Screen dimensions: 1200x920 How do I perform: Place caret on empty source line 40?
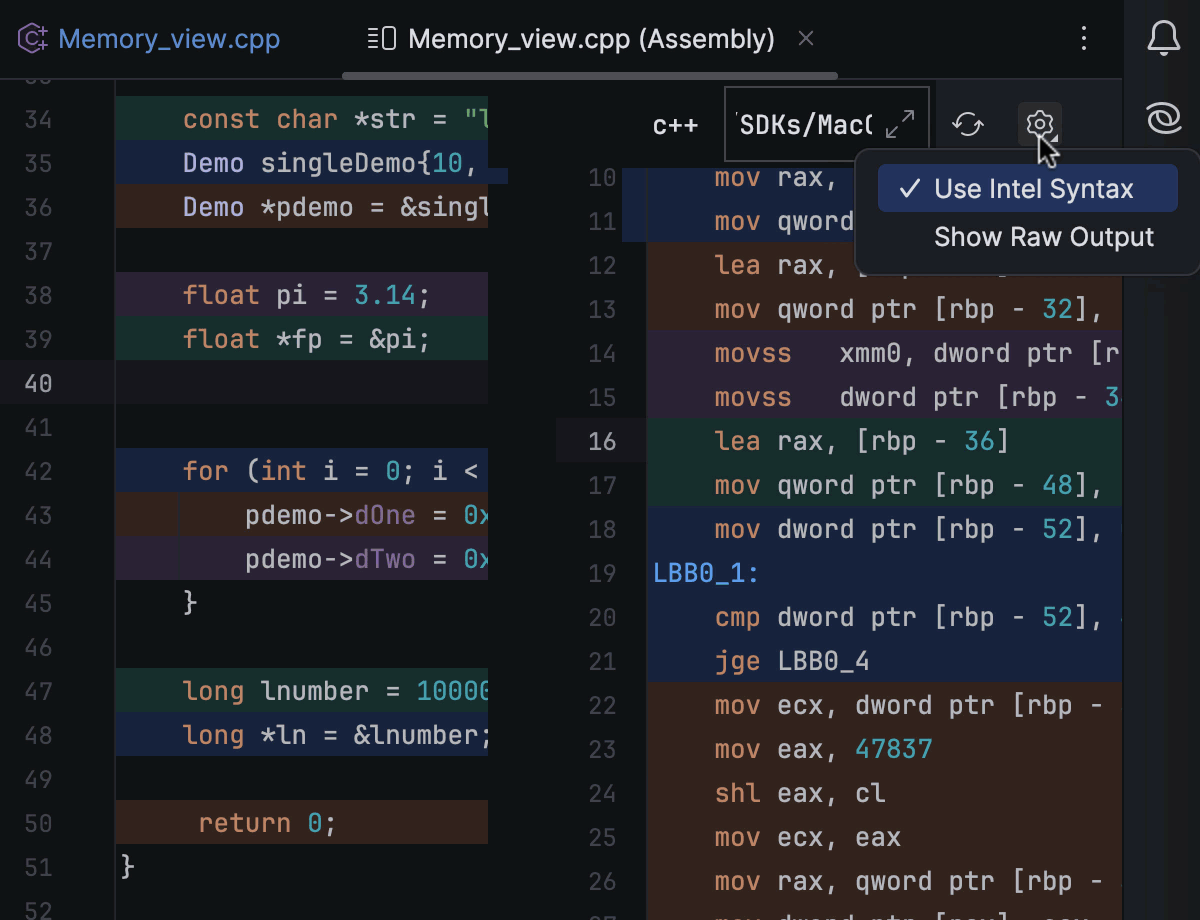[x=300, y=383]
